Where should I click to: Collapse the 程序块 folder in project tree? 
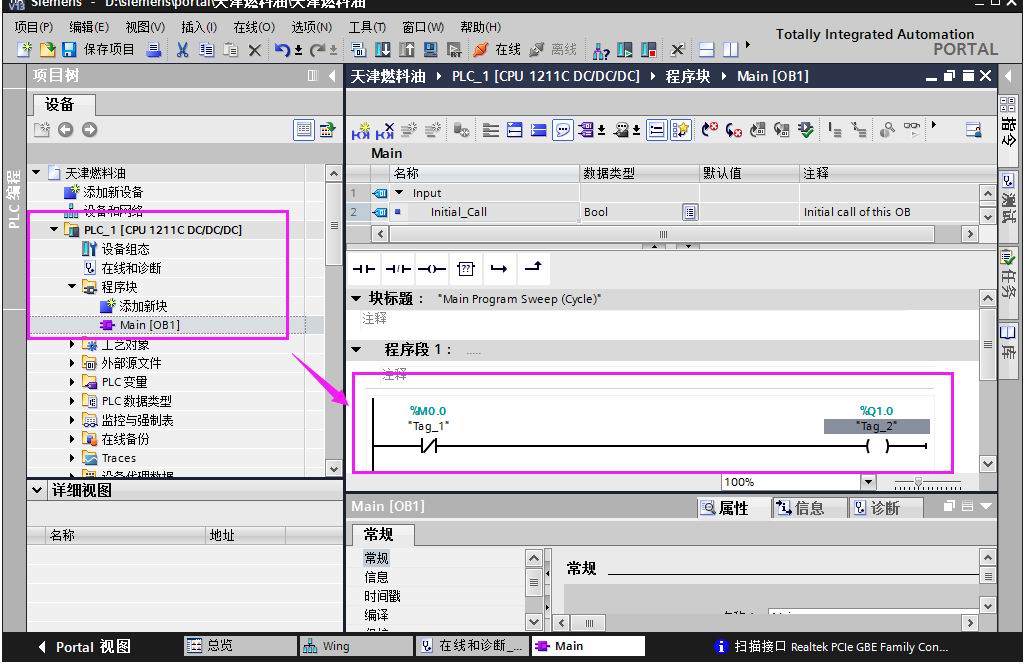click(x=73, y=287)
